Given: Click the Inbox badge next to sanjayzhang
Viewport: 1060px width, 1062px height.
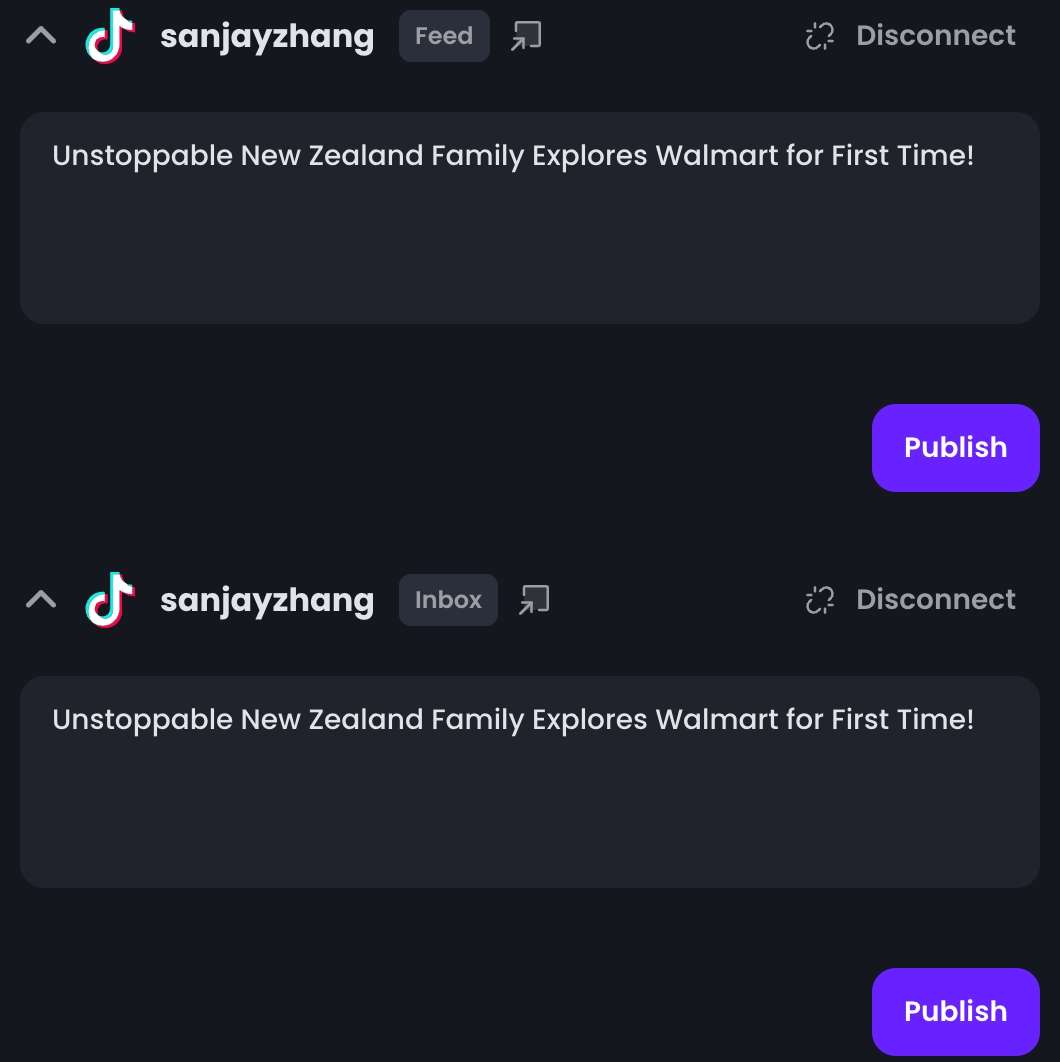Looking at the screenshot, I should click(x=448, y=600).
